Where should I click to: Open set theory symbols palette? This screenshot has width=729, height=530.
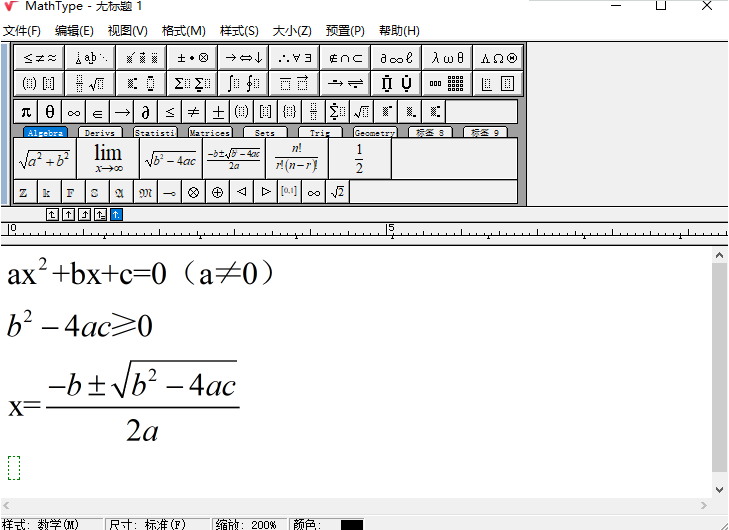345,58
